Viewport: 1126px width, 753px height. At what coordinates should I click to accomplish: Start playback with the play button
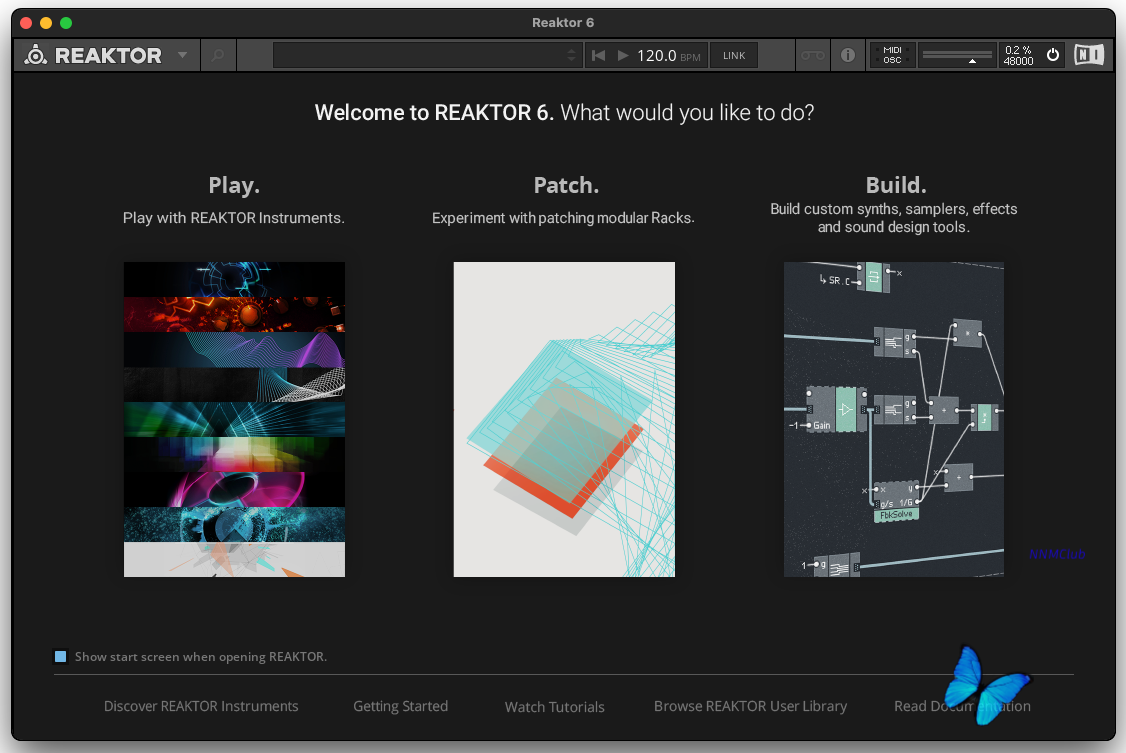click(623, 55)
